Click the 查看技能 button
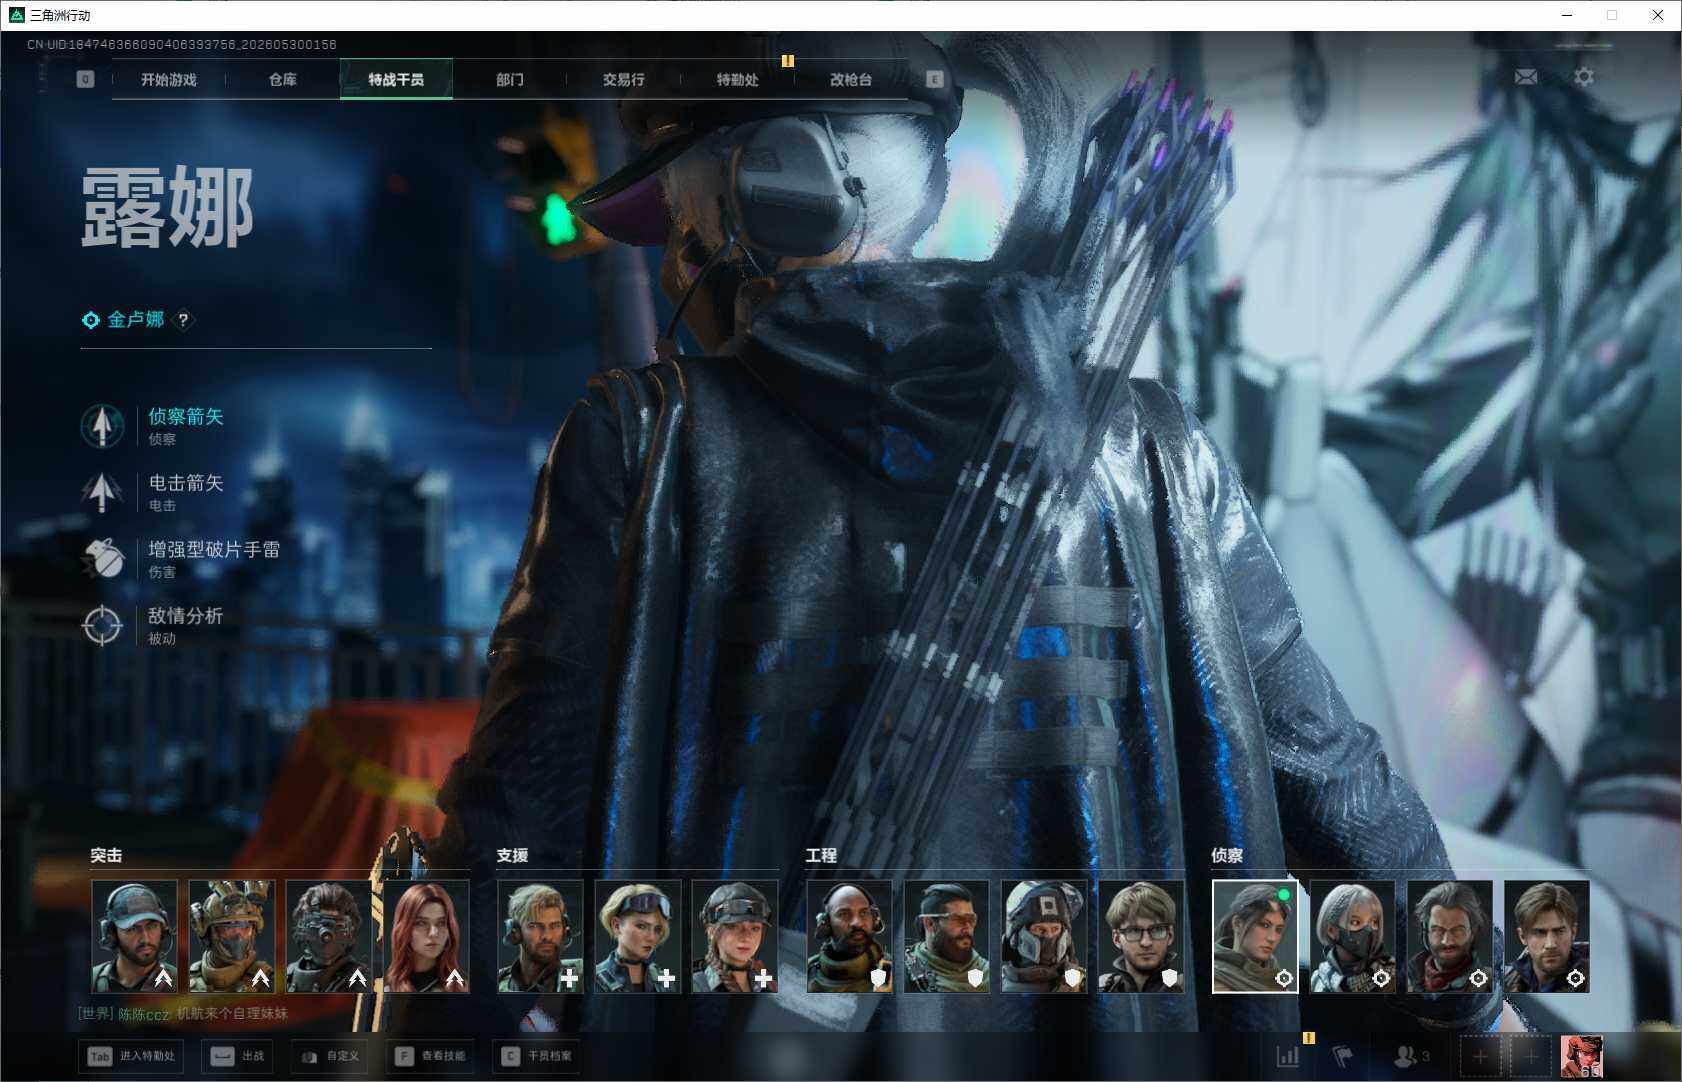1682x1082 pixels. click(x=432, y=1056)
